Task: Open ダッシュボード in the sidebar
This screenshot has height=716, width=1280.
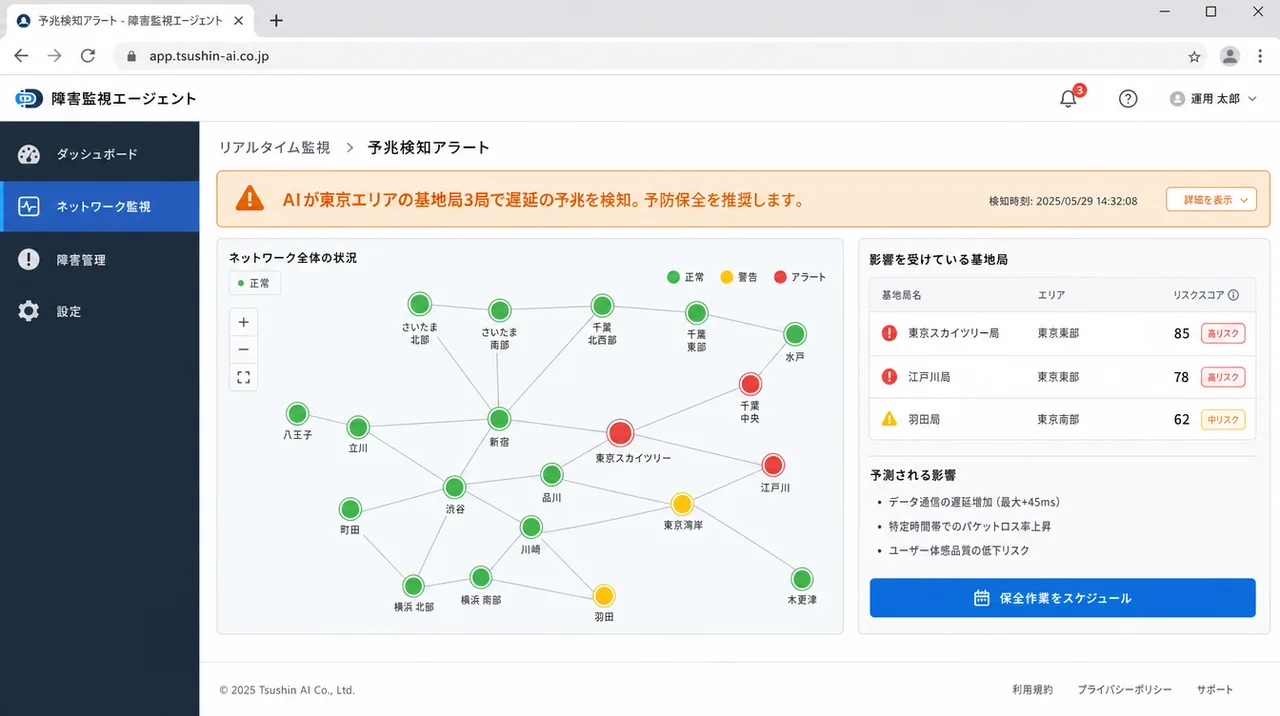Action: 100,154
